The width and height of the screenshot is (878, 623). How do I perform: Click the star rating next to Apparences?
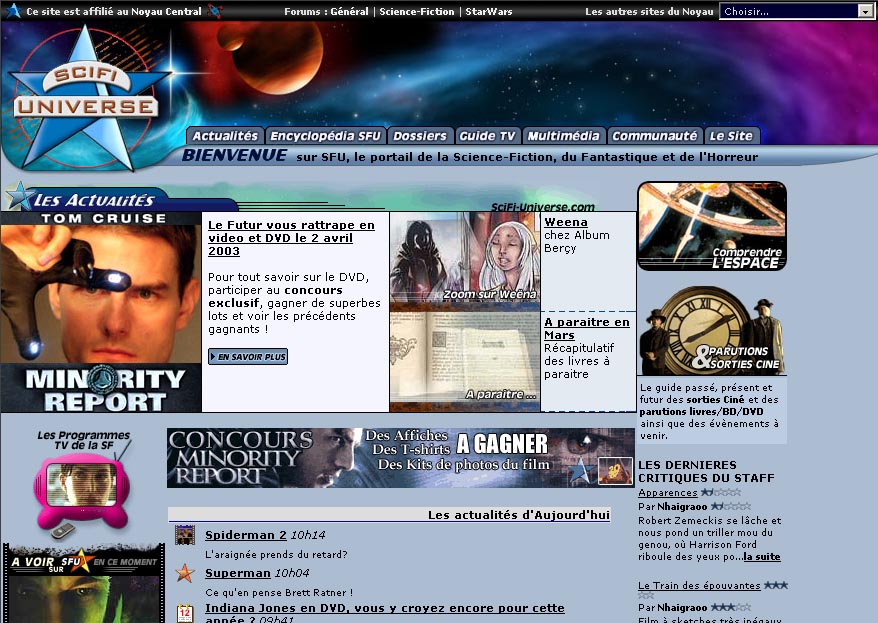pos(721,493)
